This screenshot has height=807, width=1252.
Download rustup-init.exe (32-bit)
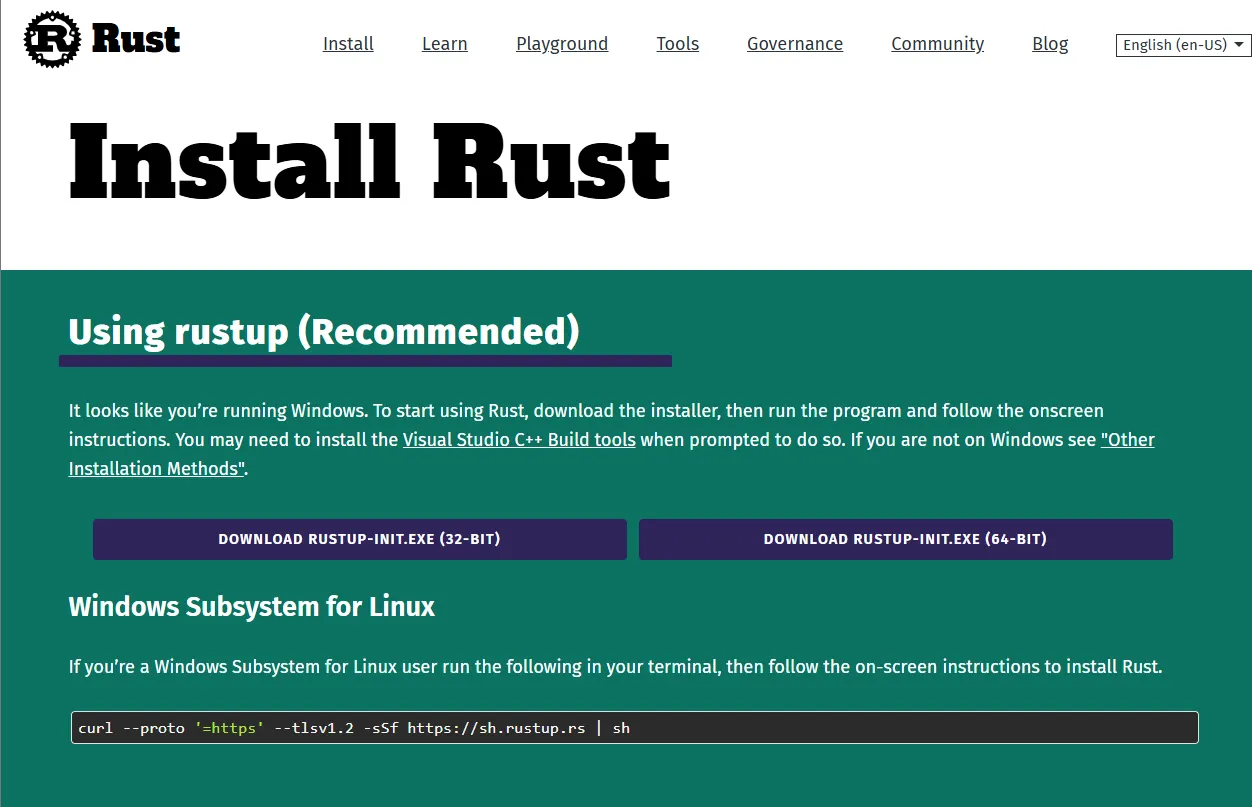click(x=360, y=539)
